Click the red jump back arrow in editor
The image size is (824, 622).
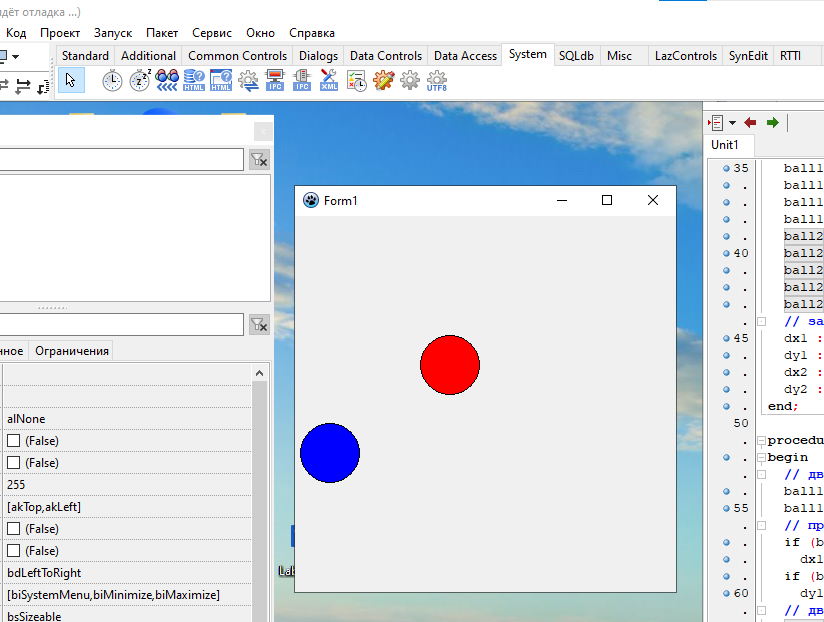750,123
